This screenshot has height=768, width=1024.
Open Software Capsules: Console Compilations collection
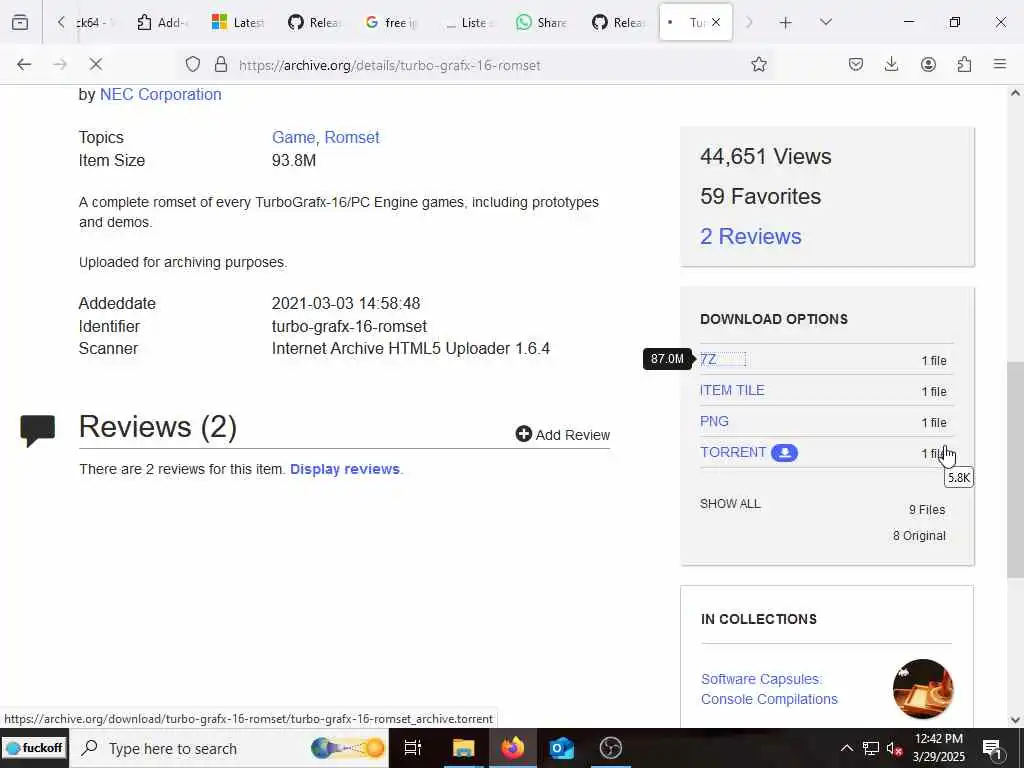coord(769,689)
